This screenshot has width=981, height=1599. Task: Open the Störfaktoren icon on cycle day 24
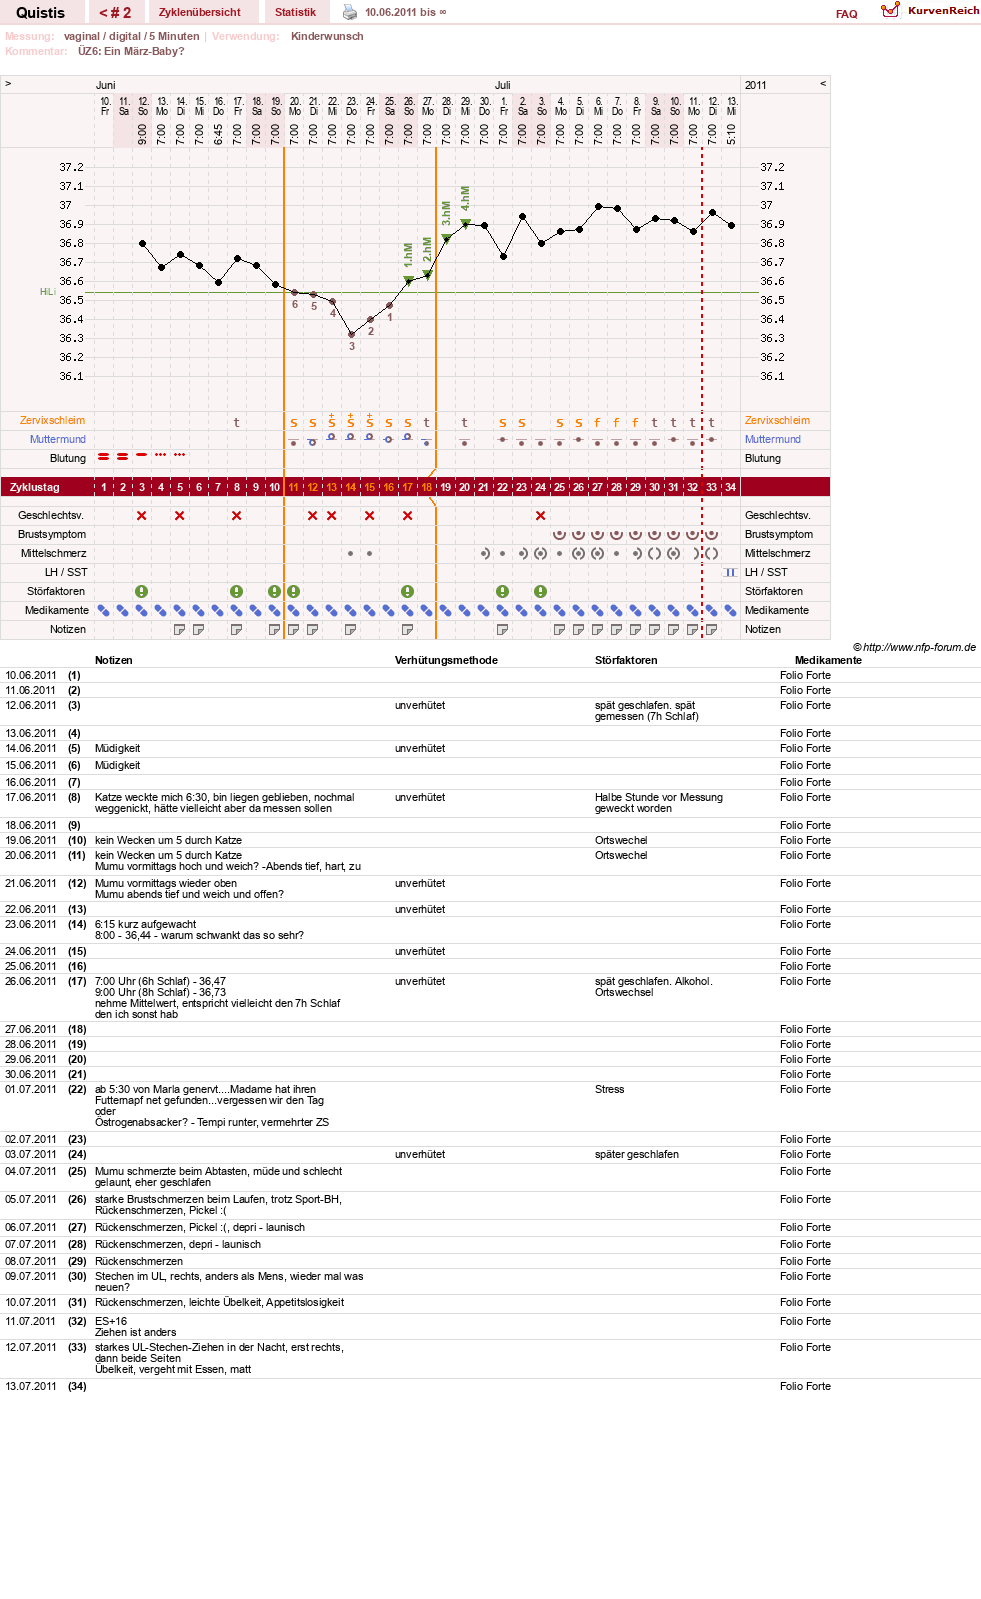[541, 592]
